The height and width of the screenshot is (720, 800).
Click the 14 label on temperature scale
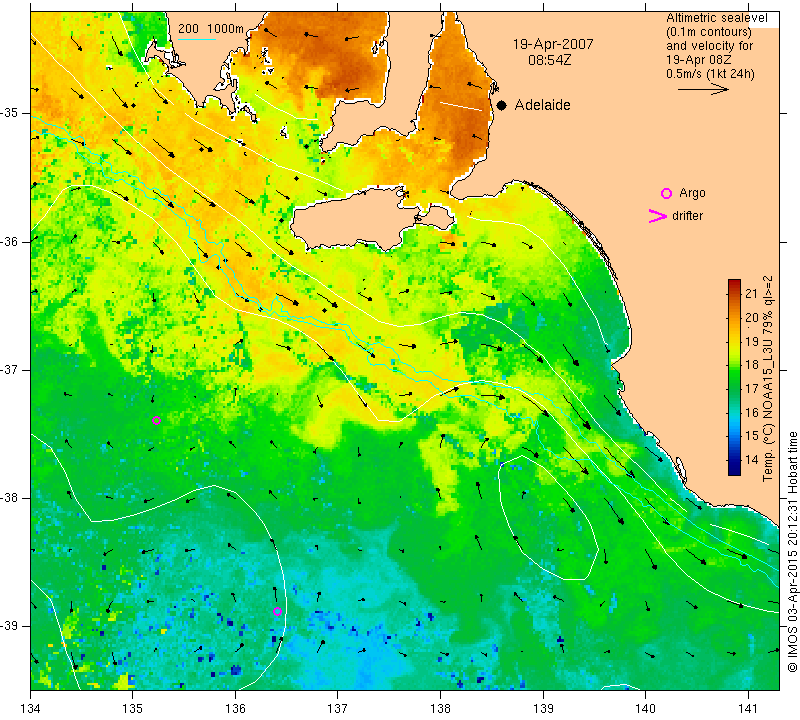(752, 459)
